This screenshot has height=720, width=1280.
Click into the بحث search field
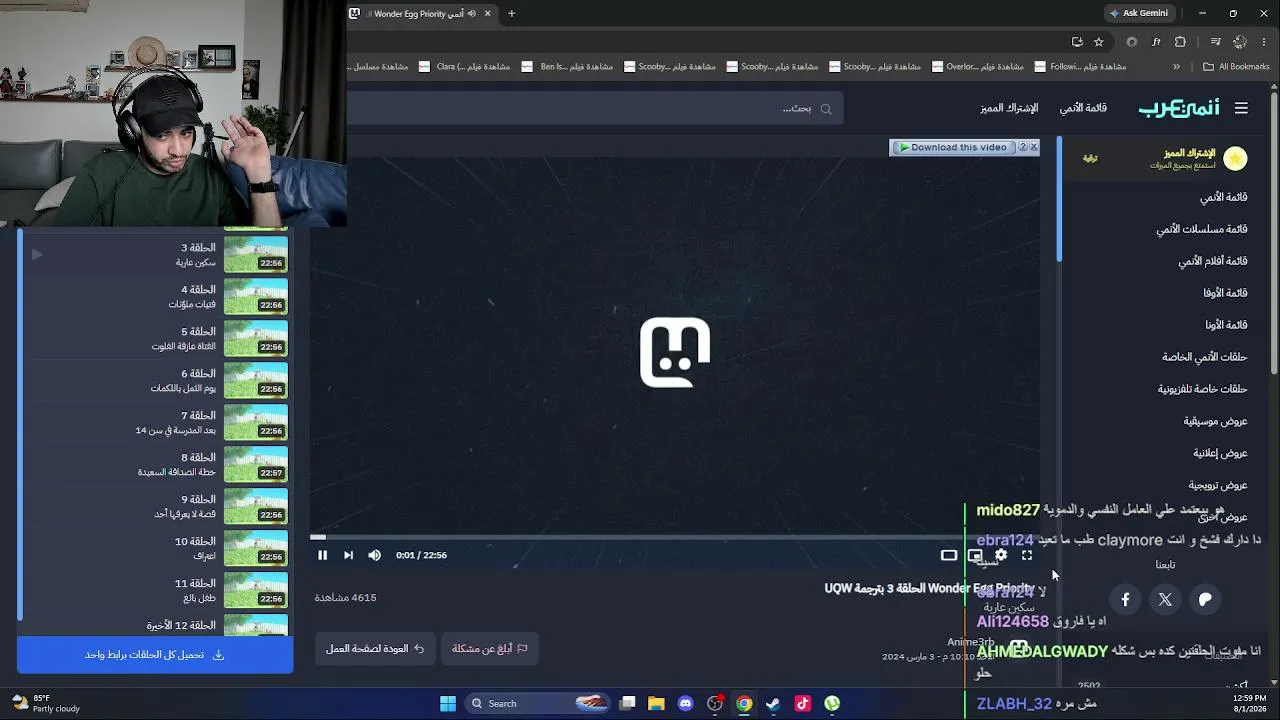tap(595, 108)
